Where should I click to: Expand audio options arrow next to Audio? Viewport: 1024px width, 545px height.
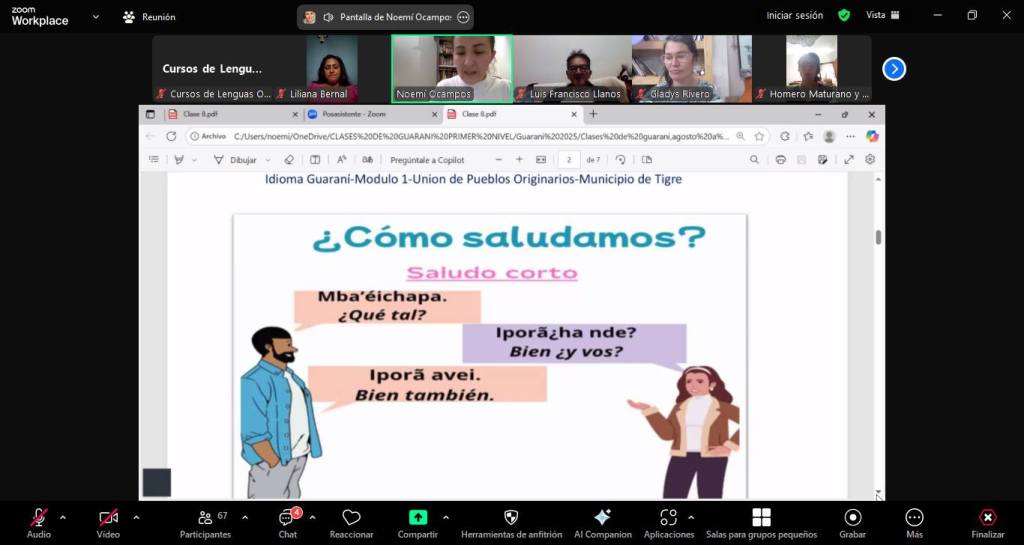(63, 518)
